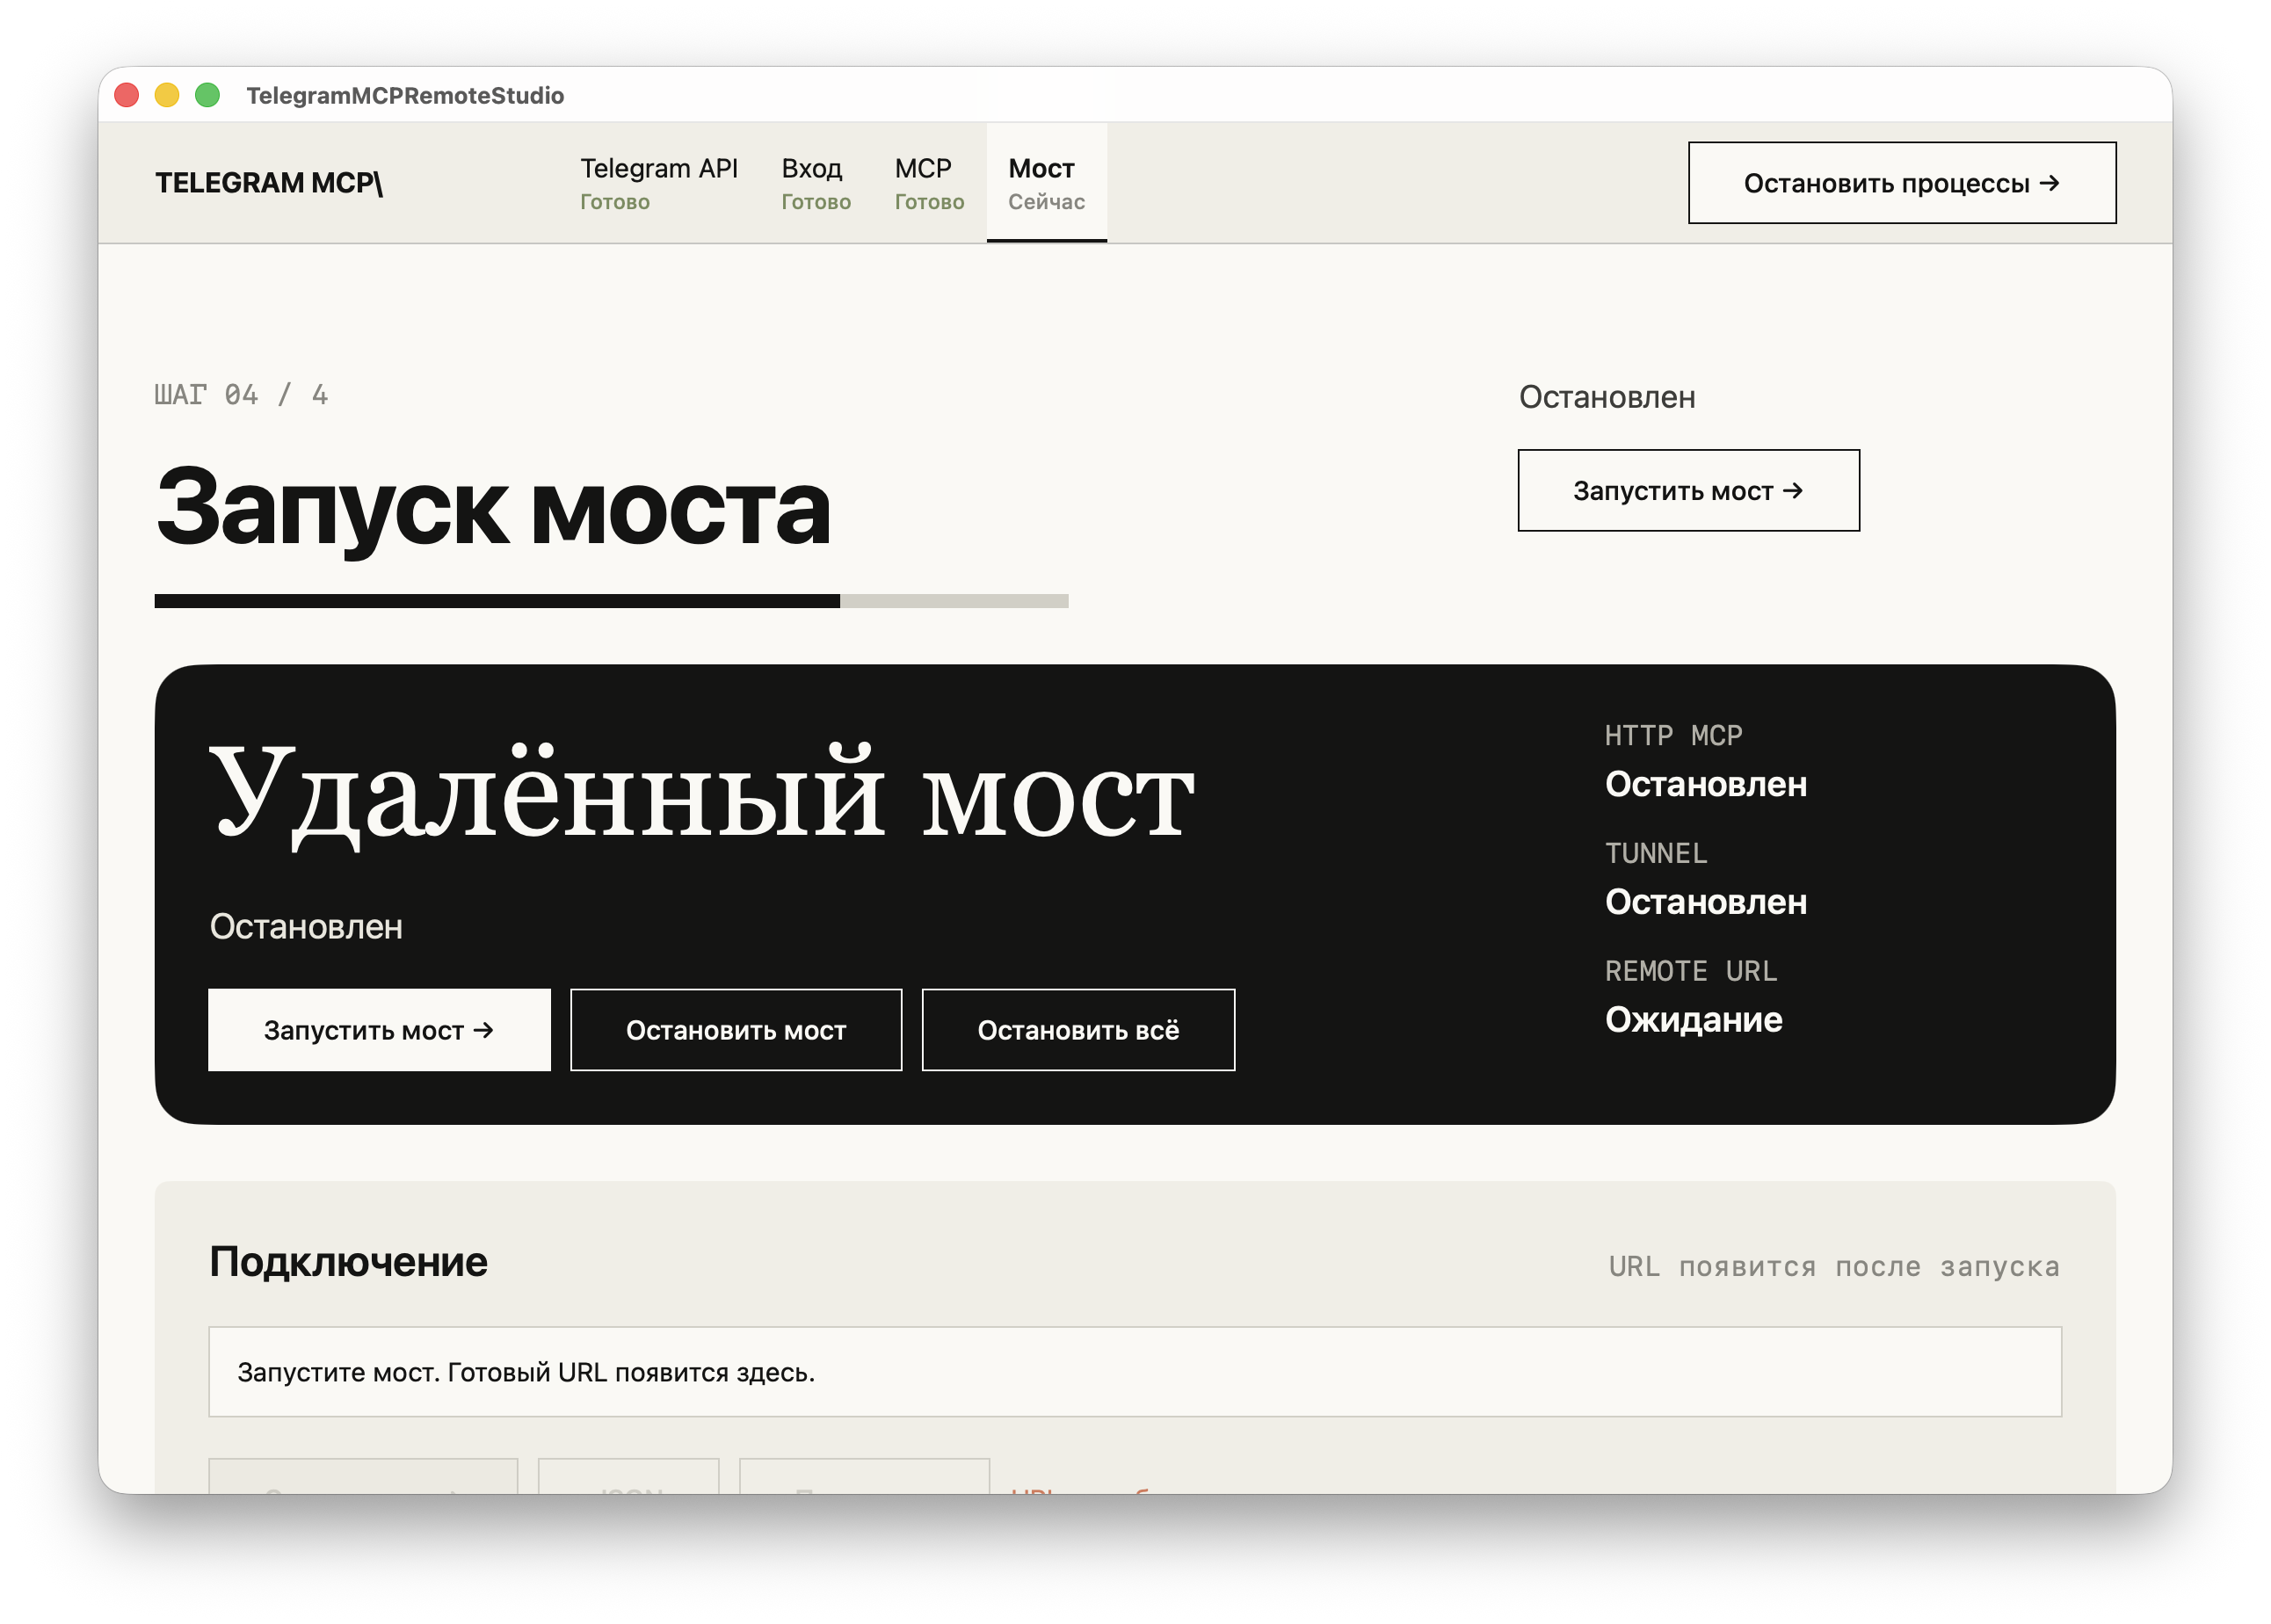Image resolution: width=2271 pixels, height=1624 pixels.
Task: Close the TelegramMCPRemoteStudio window
Action: click(127, 95)
